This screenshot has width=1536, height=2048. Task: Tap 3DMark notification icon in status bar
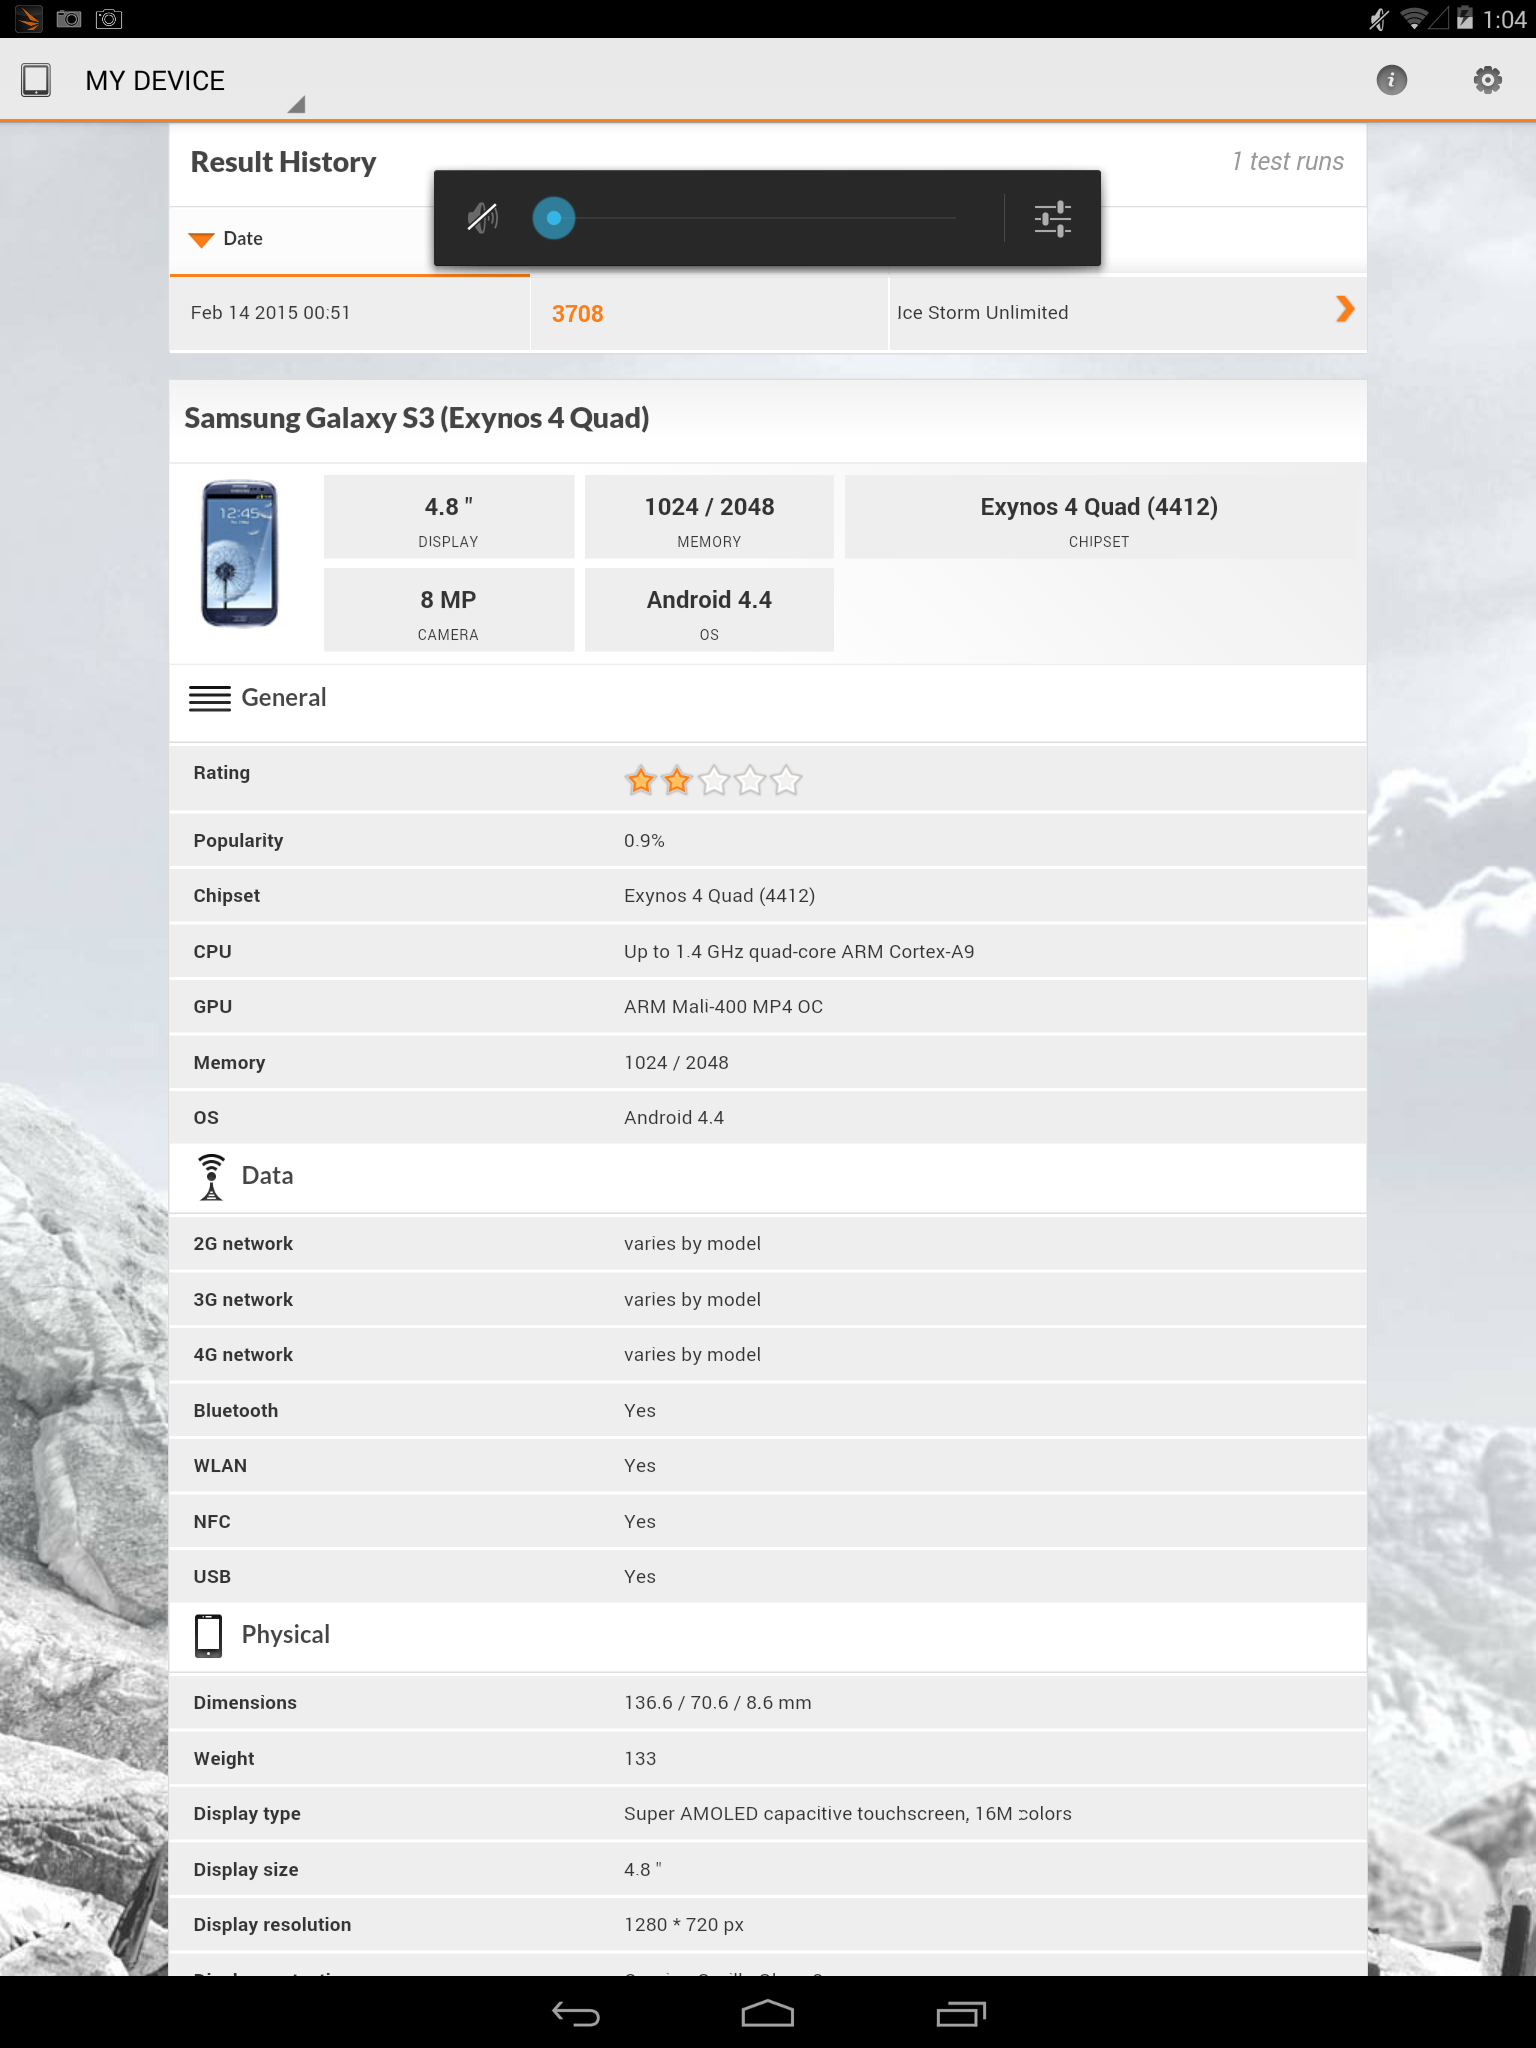pos(28,19)
